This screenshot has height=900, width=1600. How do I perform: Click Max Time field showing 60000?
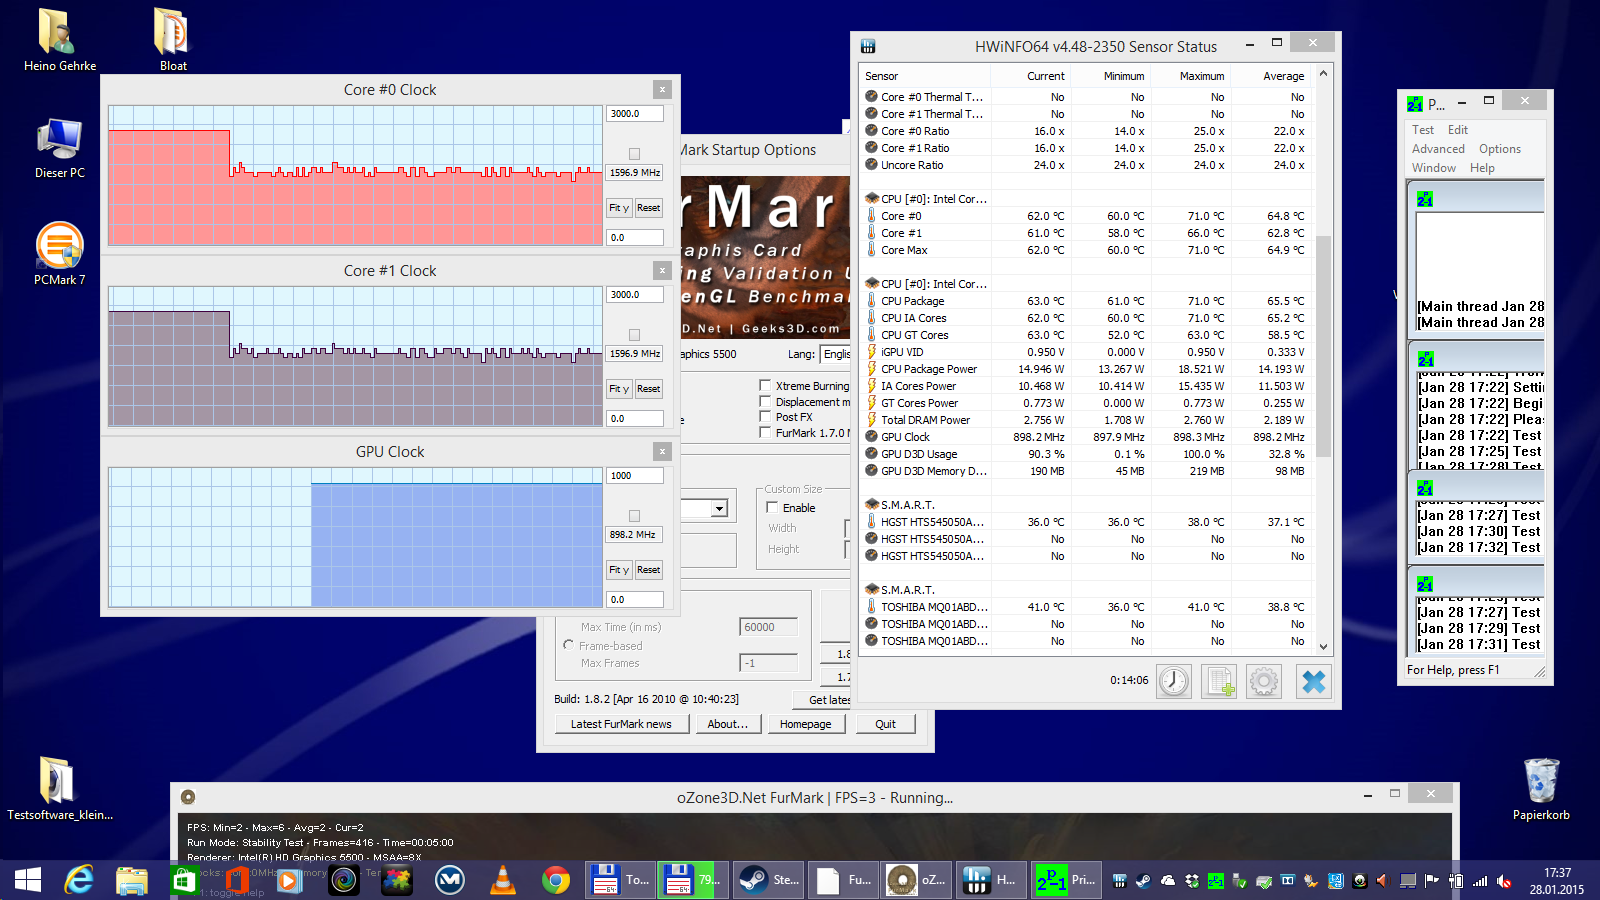click(769, 627)
